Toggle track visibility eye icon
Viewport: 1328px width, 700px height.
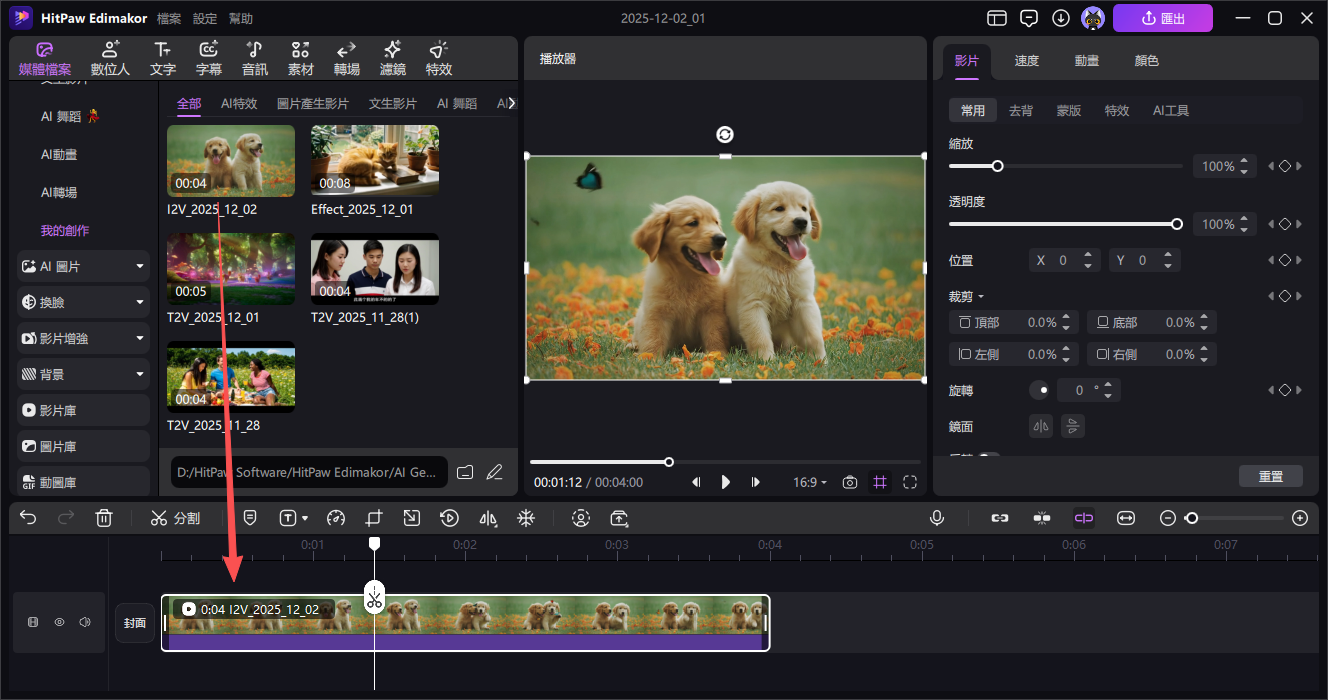pyautogui.click(x=59, y=622)
